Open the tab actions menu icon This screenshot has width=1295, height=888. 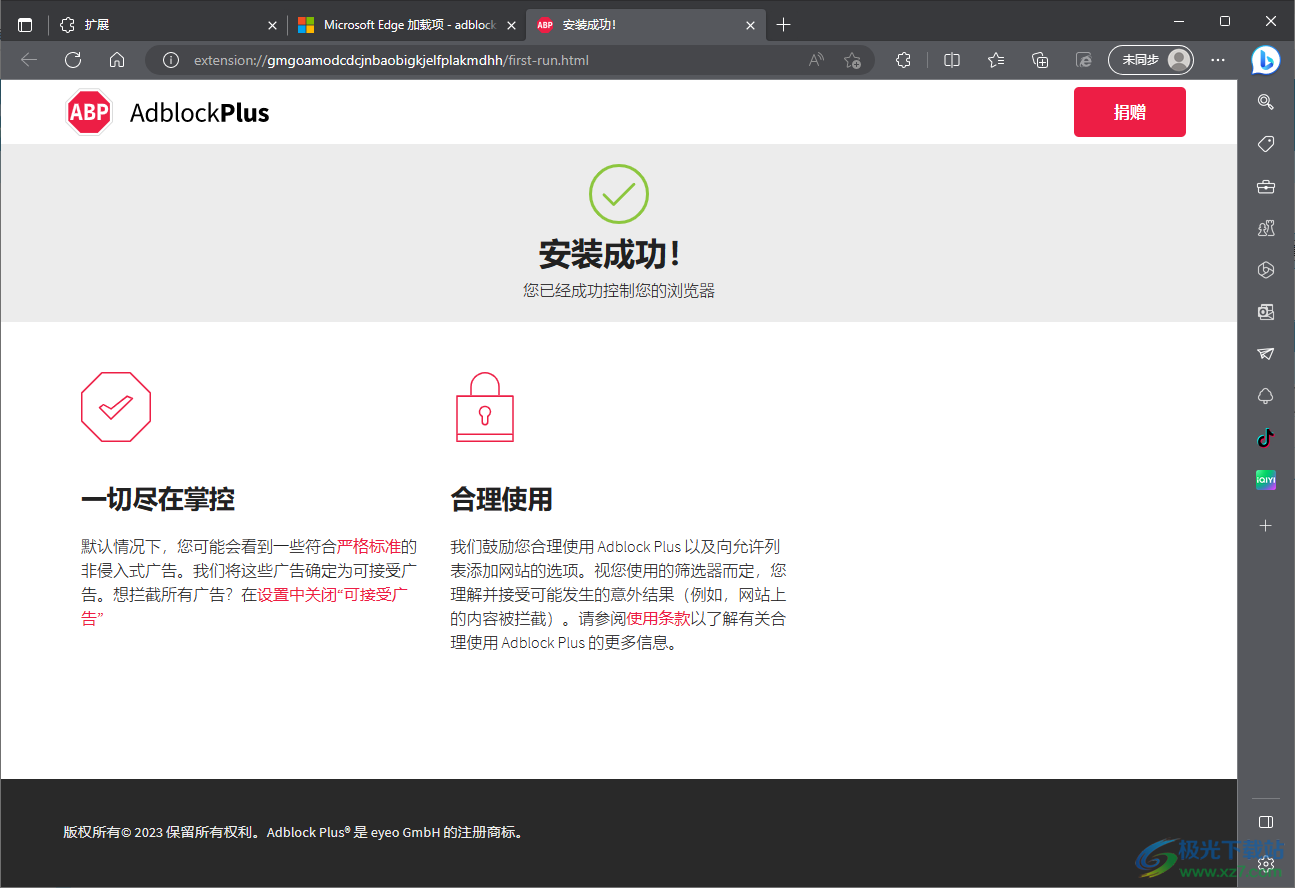(x=25, y=25)
